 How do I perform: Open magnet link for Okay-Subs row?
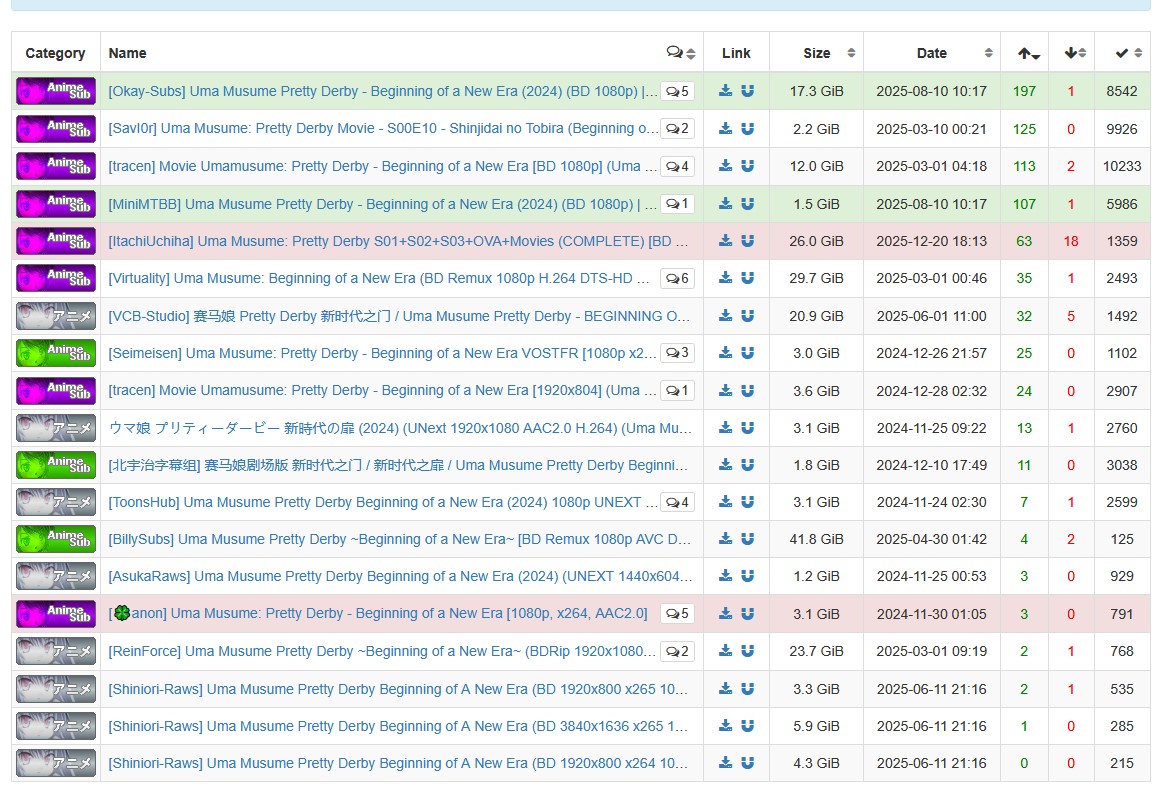748,91
